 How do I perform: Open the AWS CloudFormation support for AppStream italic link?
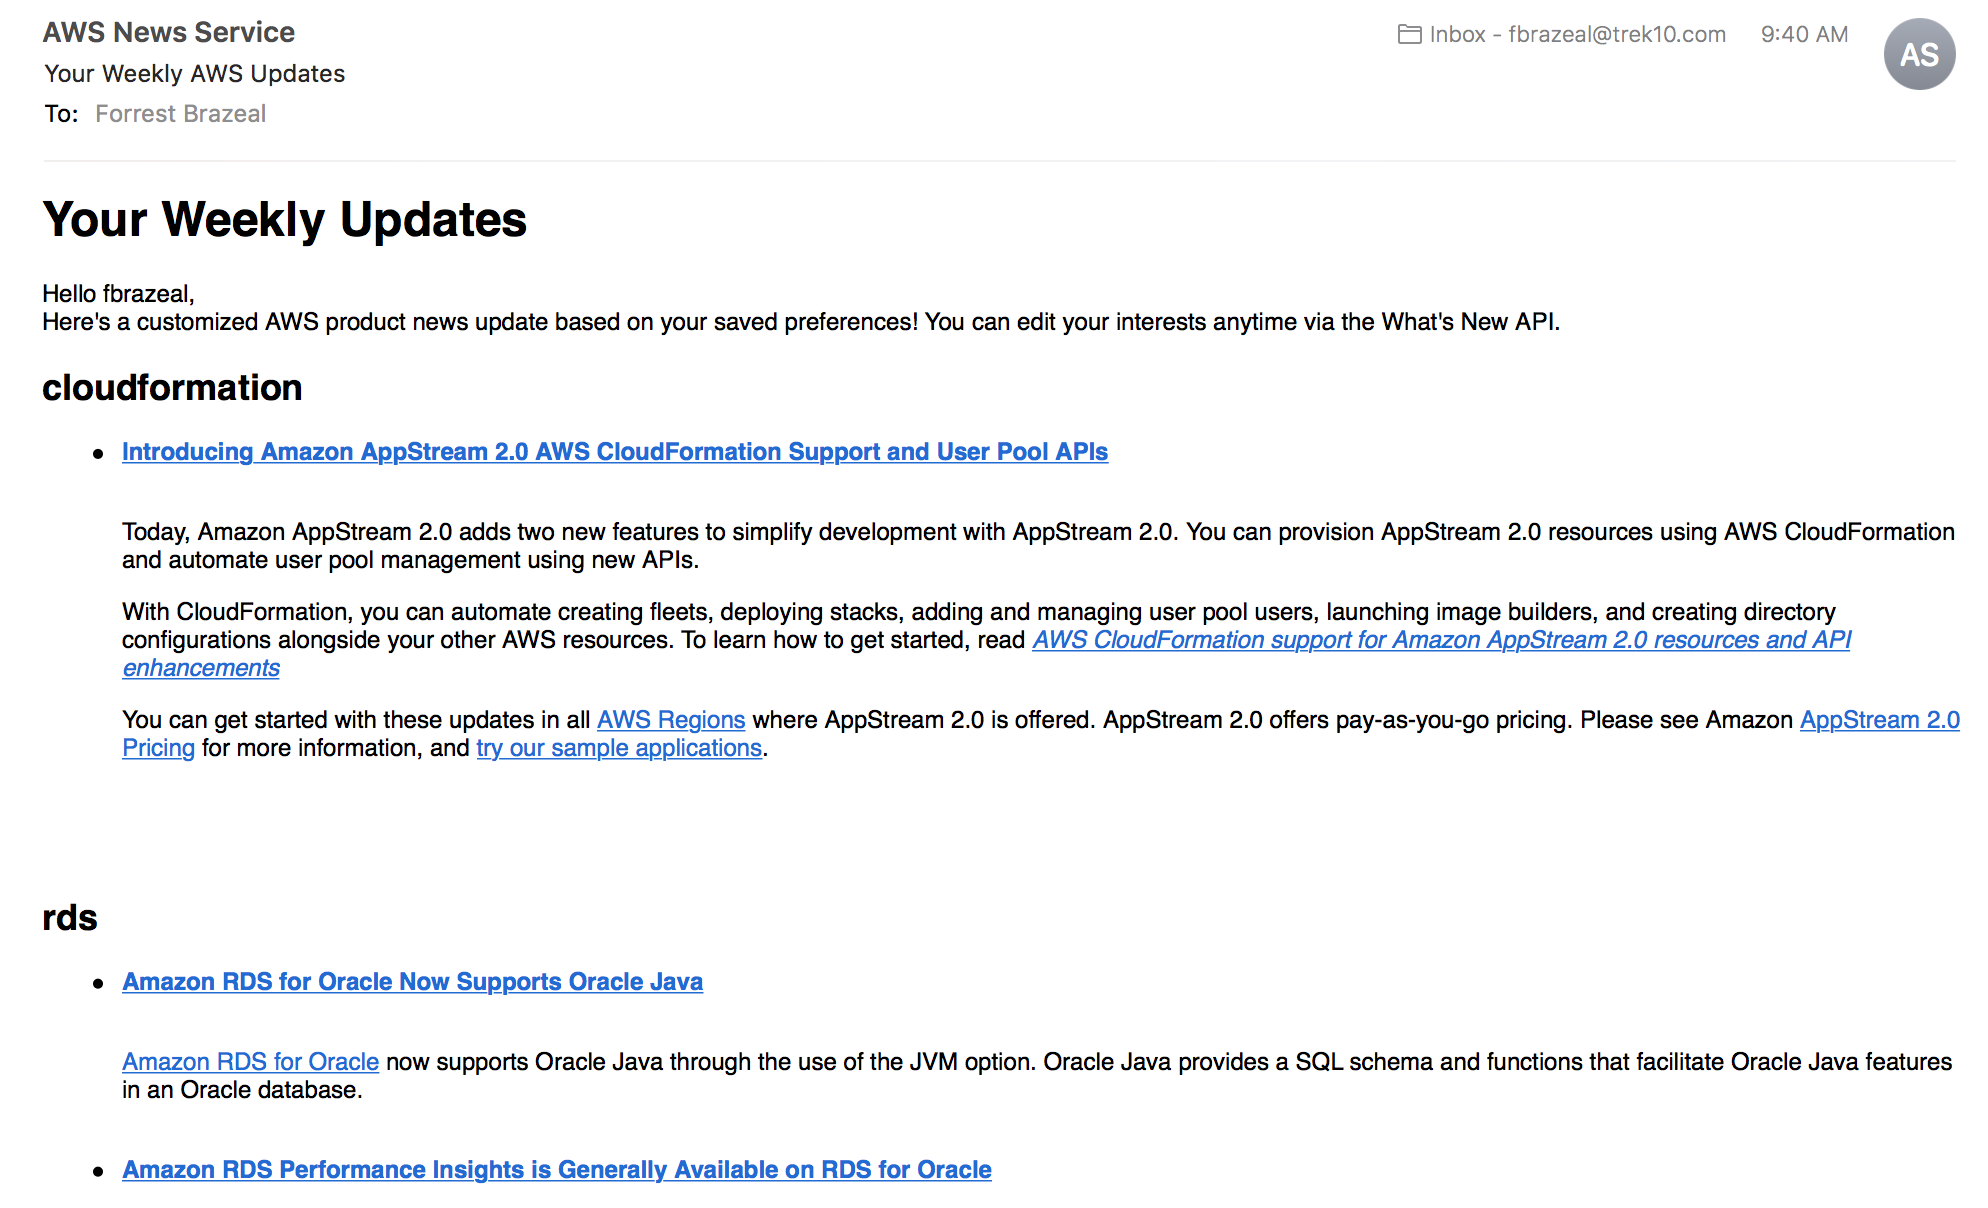pos(1440,640)
